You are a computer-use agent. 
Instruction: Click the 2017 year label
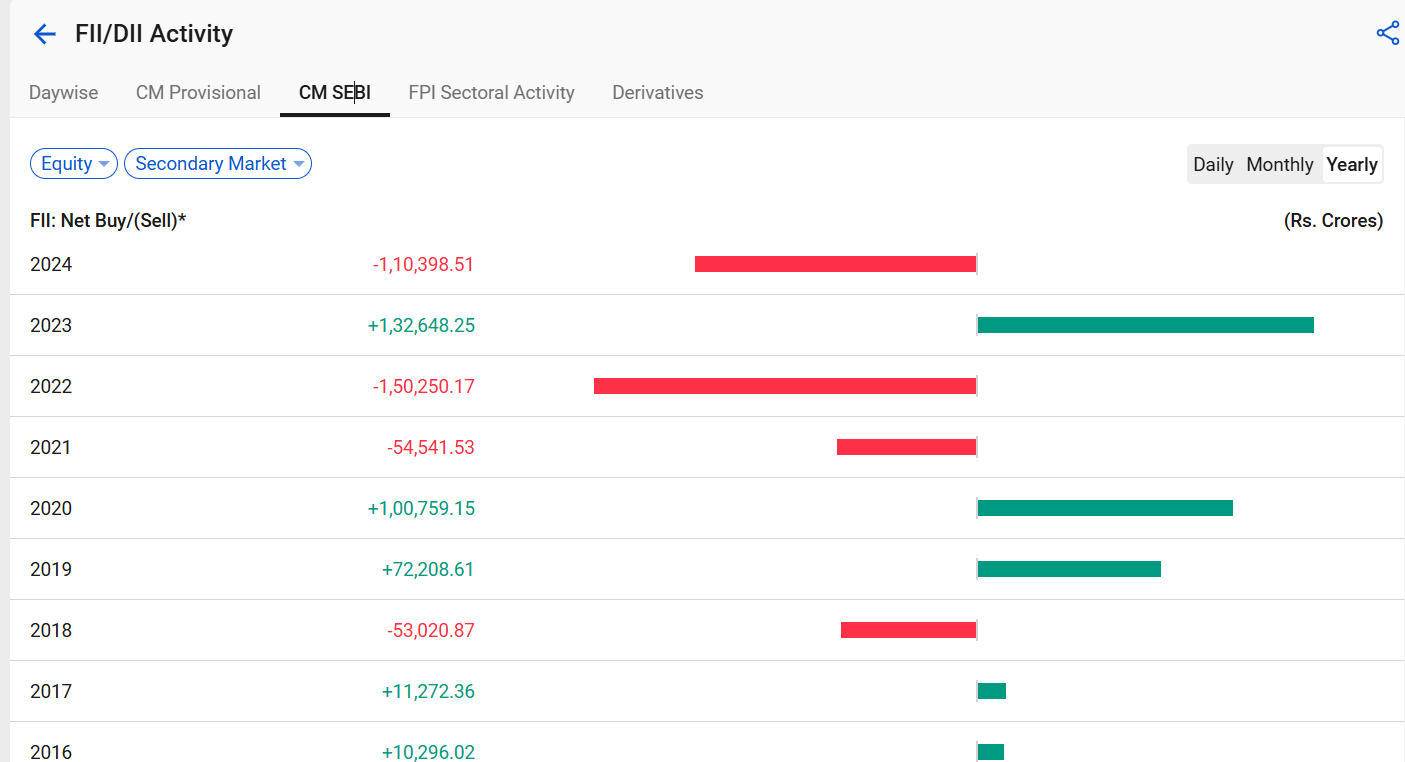(51, 692)
